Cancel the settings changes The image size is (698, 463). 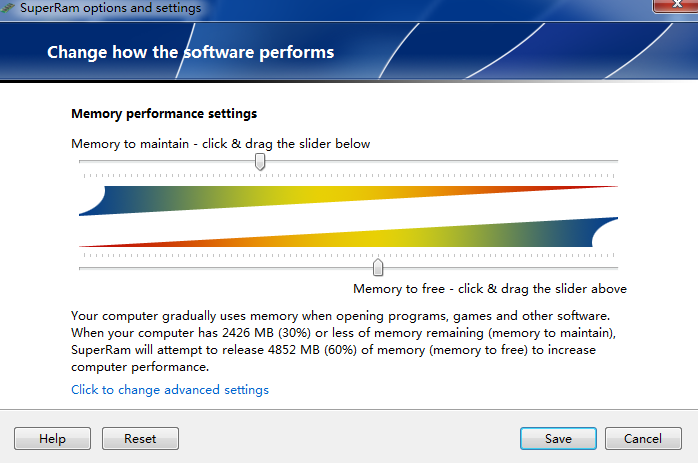[x=643, y=439]
